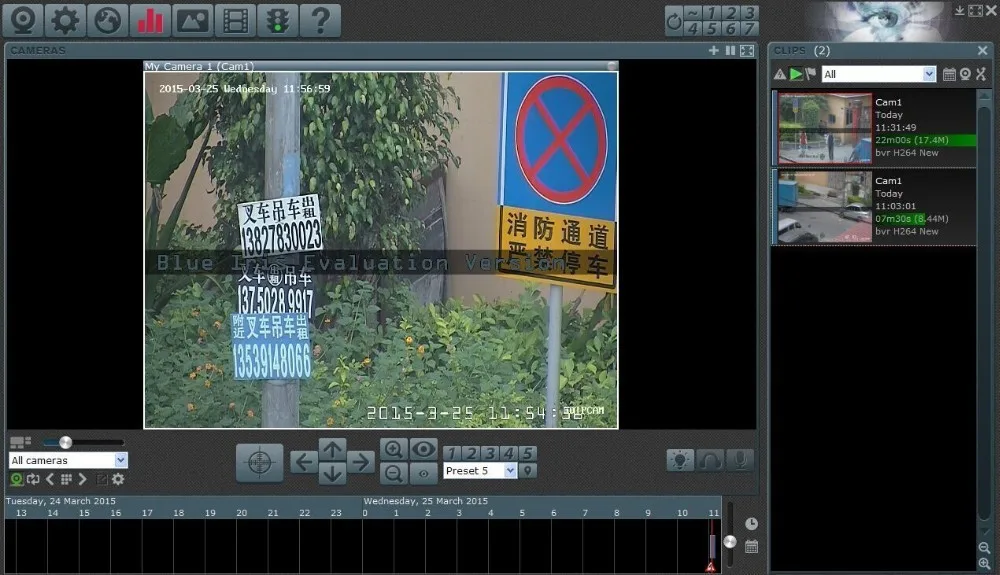
Task: Click the microphone talk button
Action: tap(740, 460)
